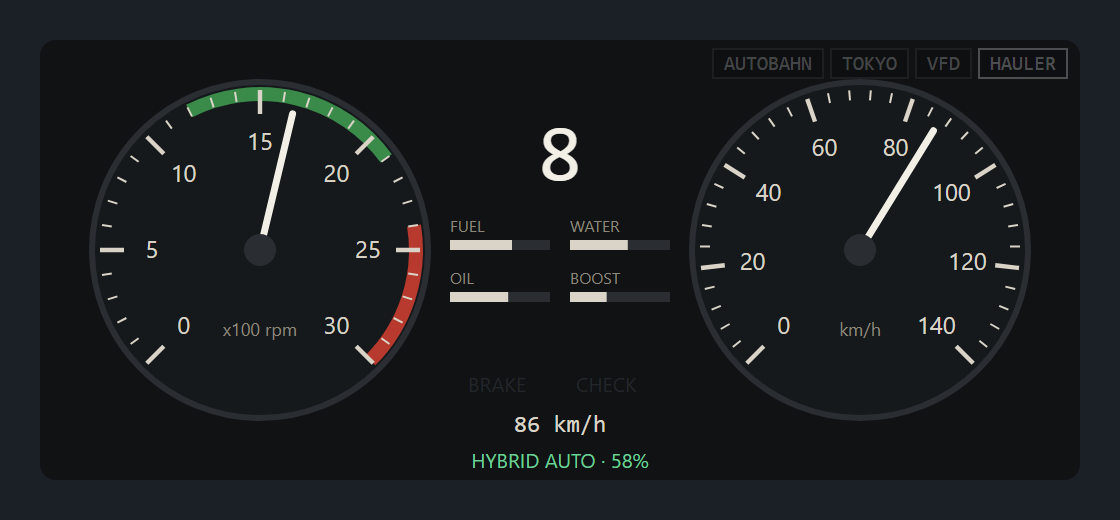
Task: Click the 'x100 rpm' label on tachometer
Action: tap(259, 331)
